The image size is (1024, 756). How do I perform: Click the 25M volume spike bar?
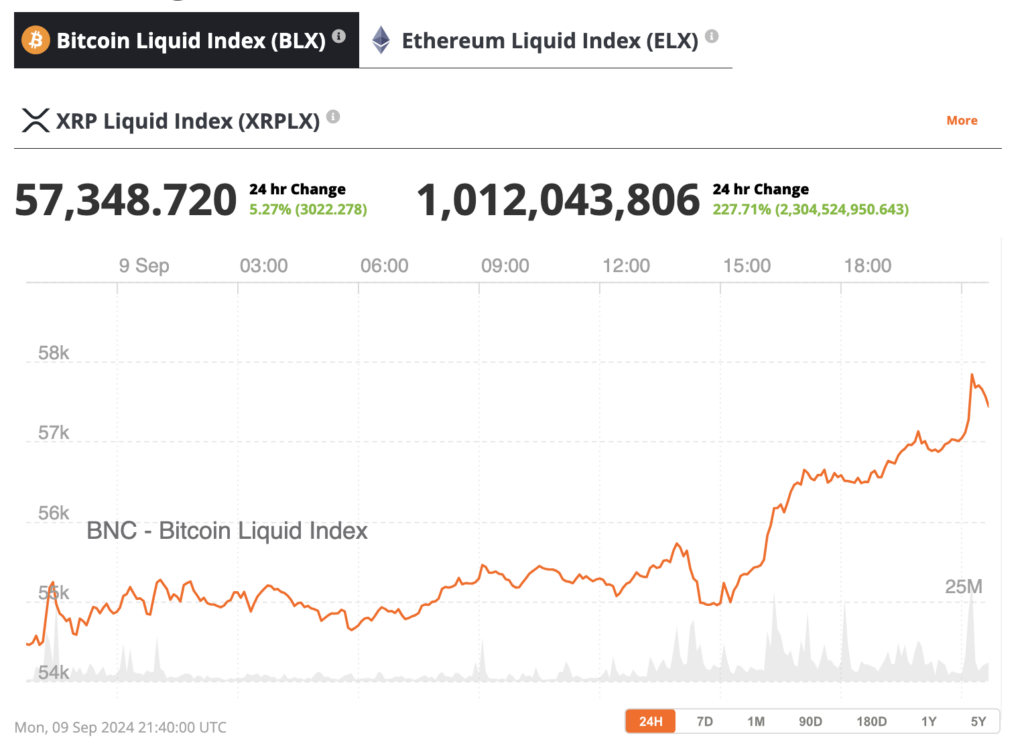coord(971,630)
